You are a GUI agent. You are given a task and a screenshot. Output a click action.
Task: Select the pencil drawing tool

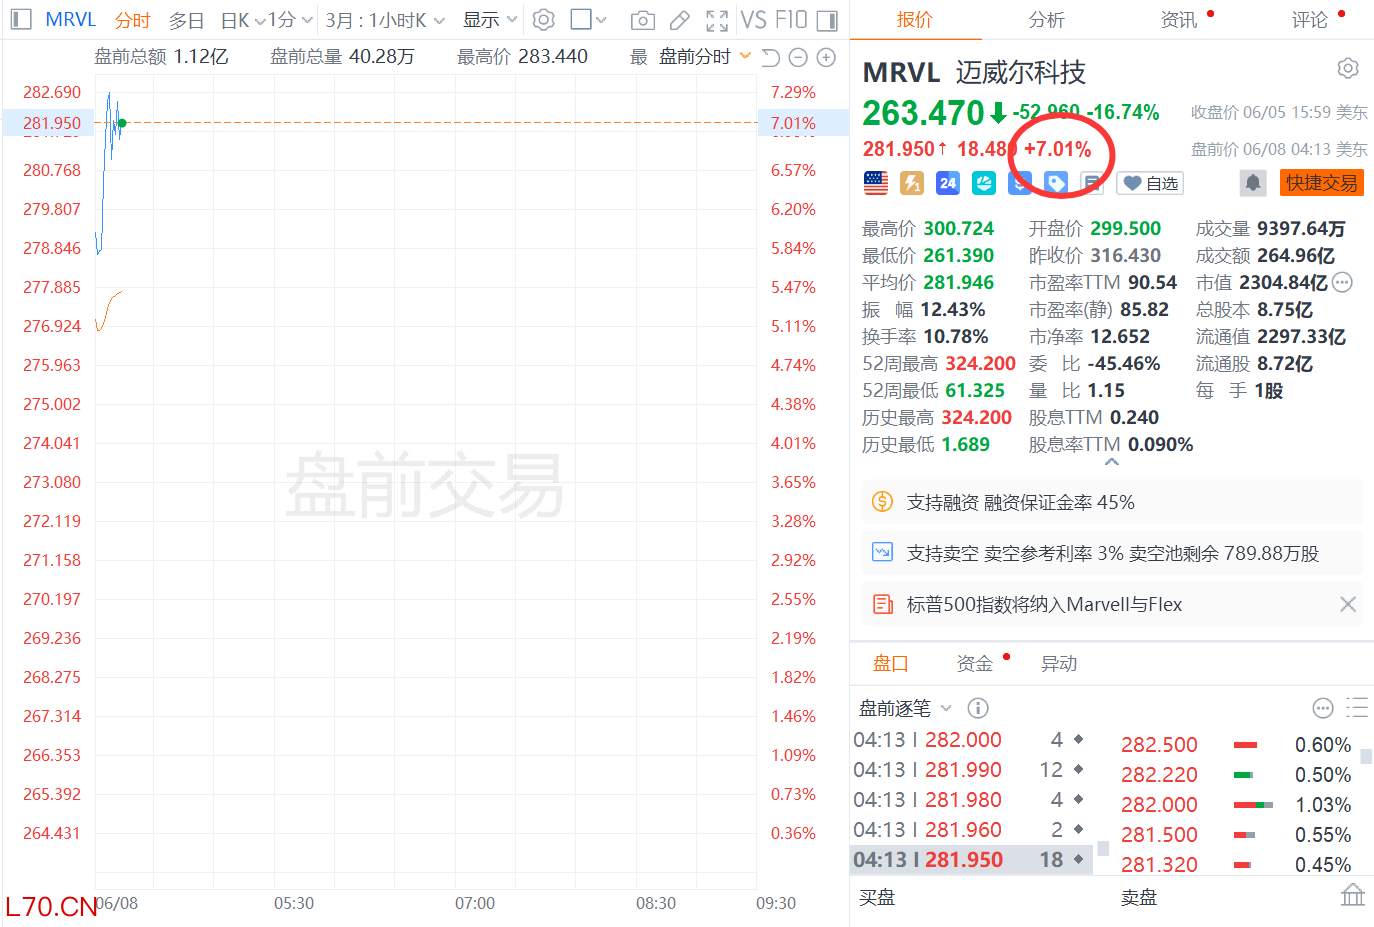[x=679, y=20]
